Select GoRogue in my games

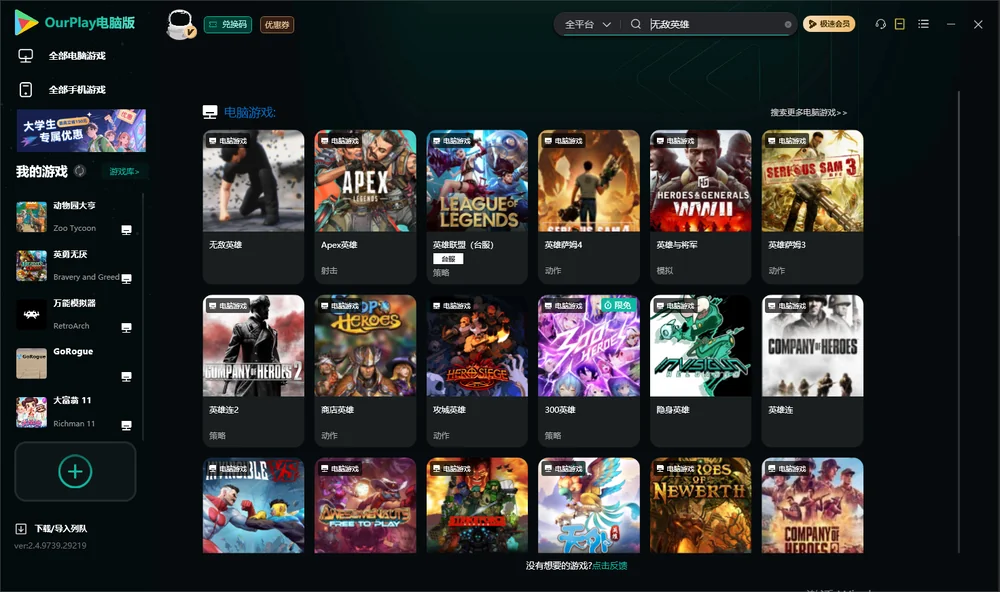(75, 364)
